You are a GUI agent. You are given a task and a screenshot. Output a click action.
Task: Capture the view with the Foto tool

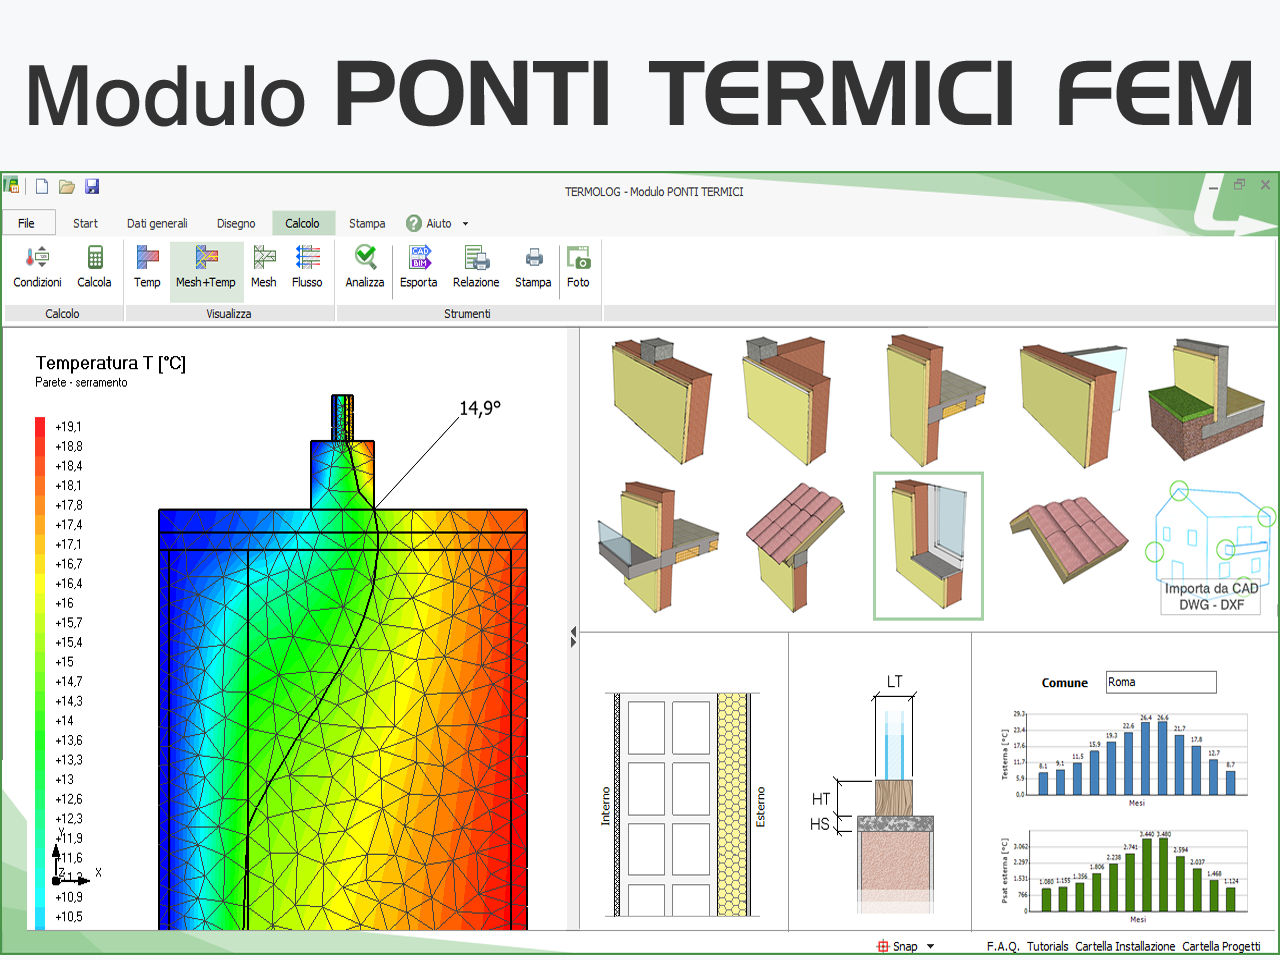tap(578, 266)
